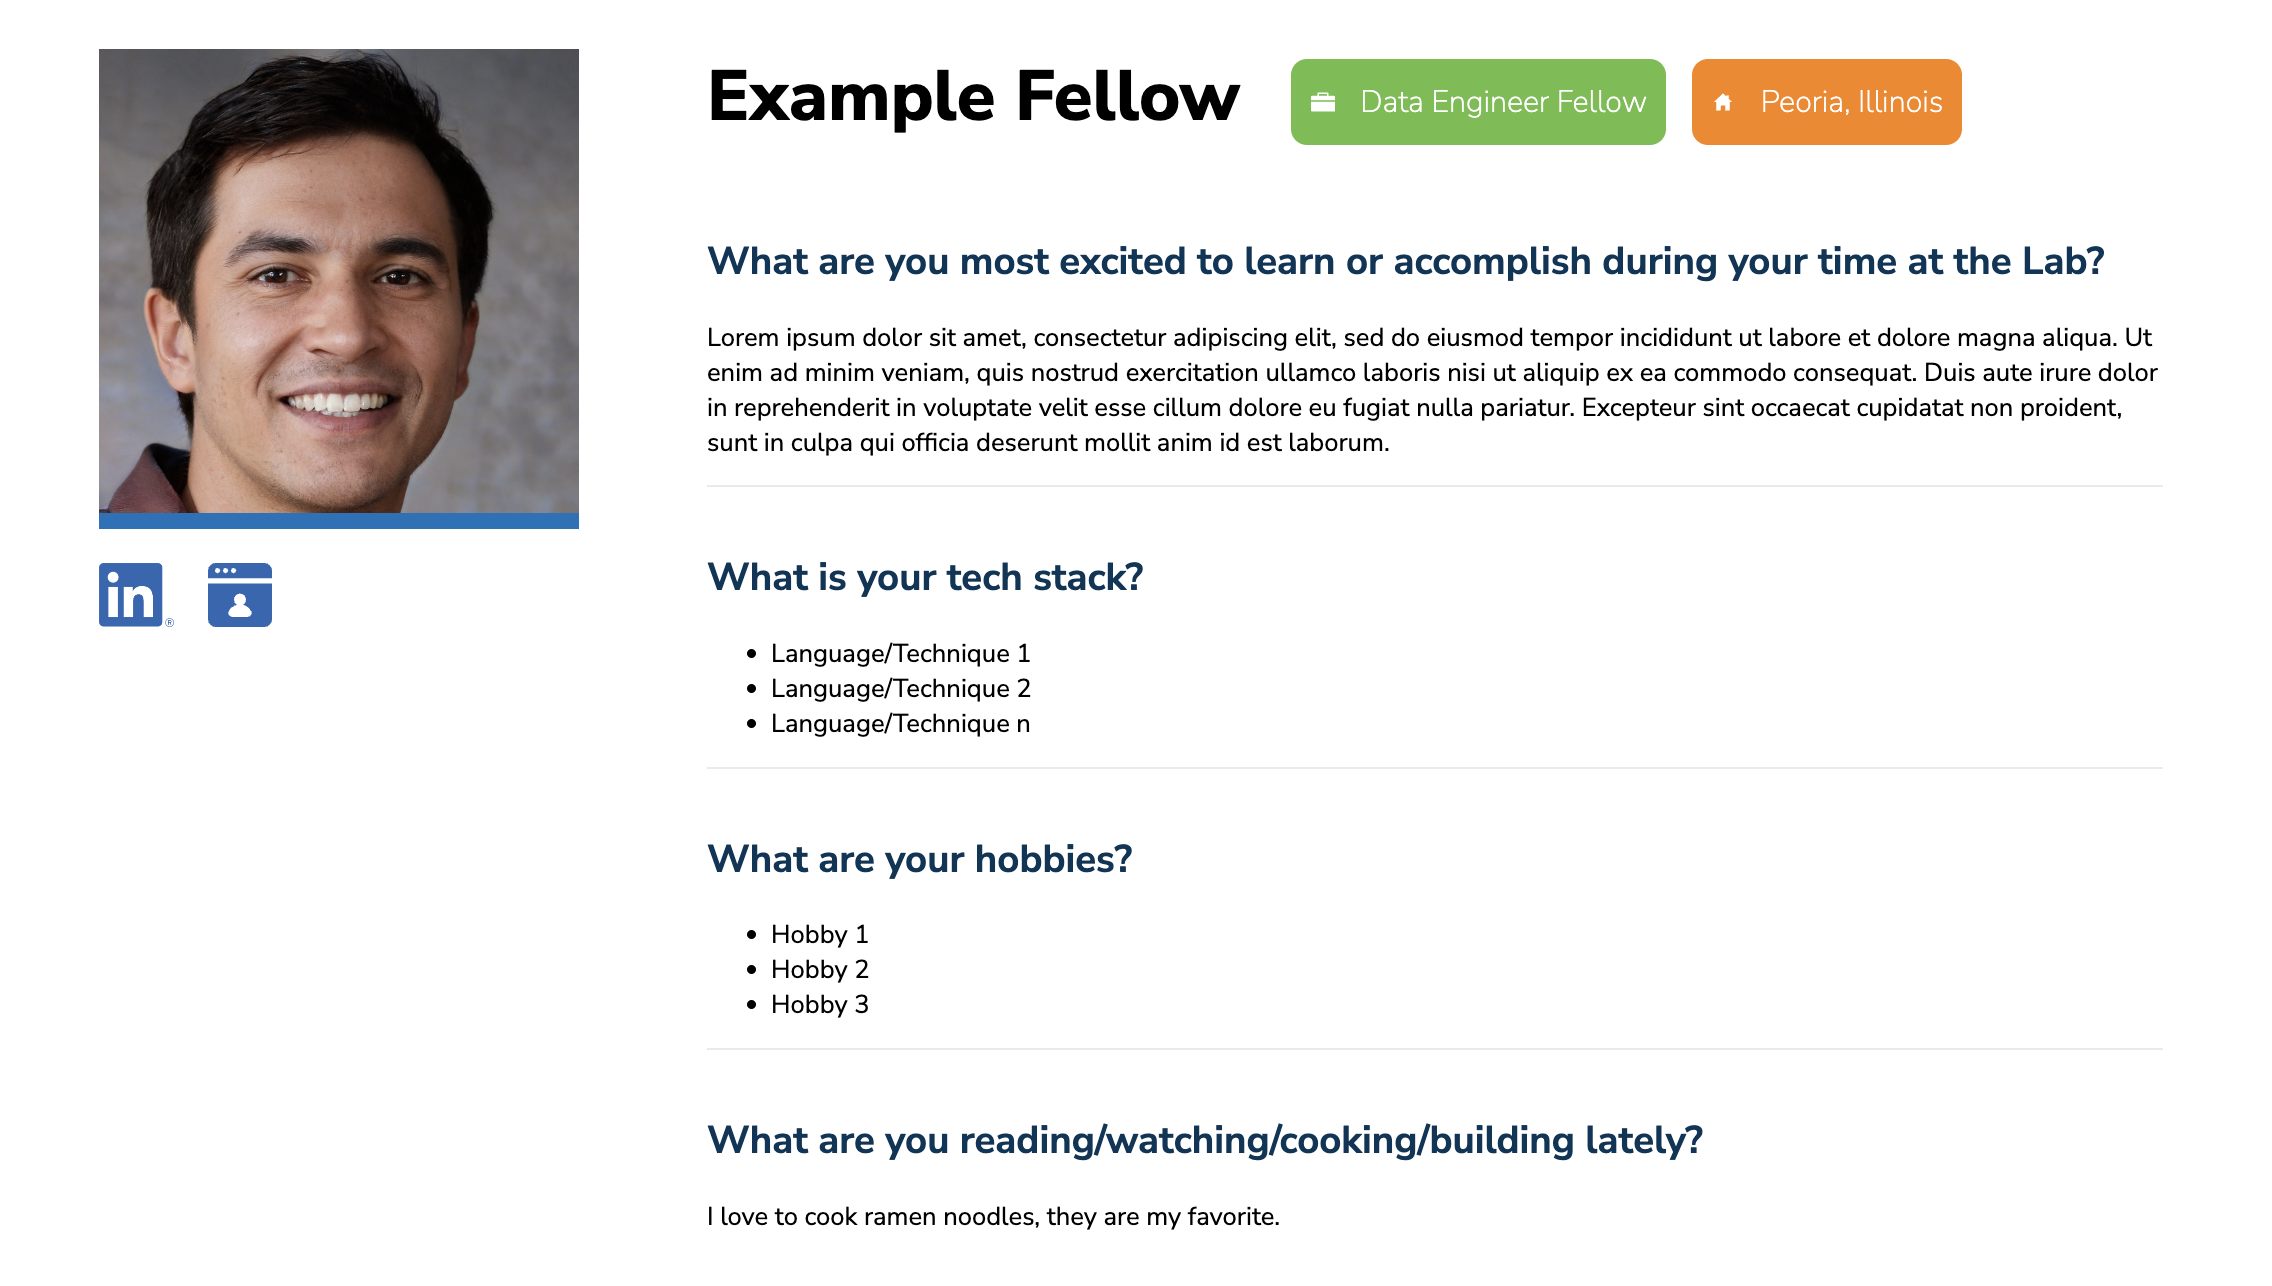
Task: Click the 'What is your tech stack?' heading
Action: (925, 576)
